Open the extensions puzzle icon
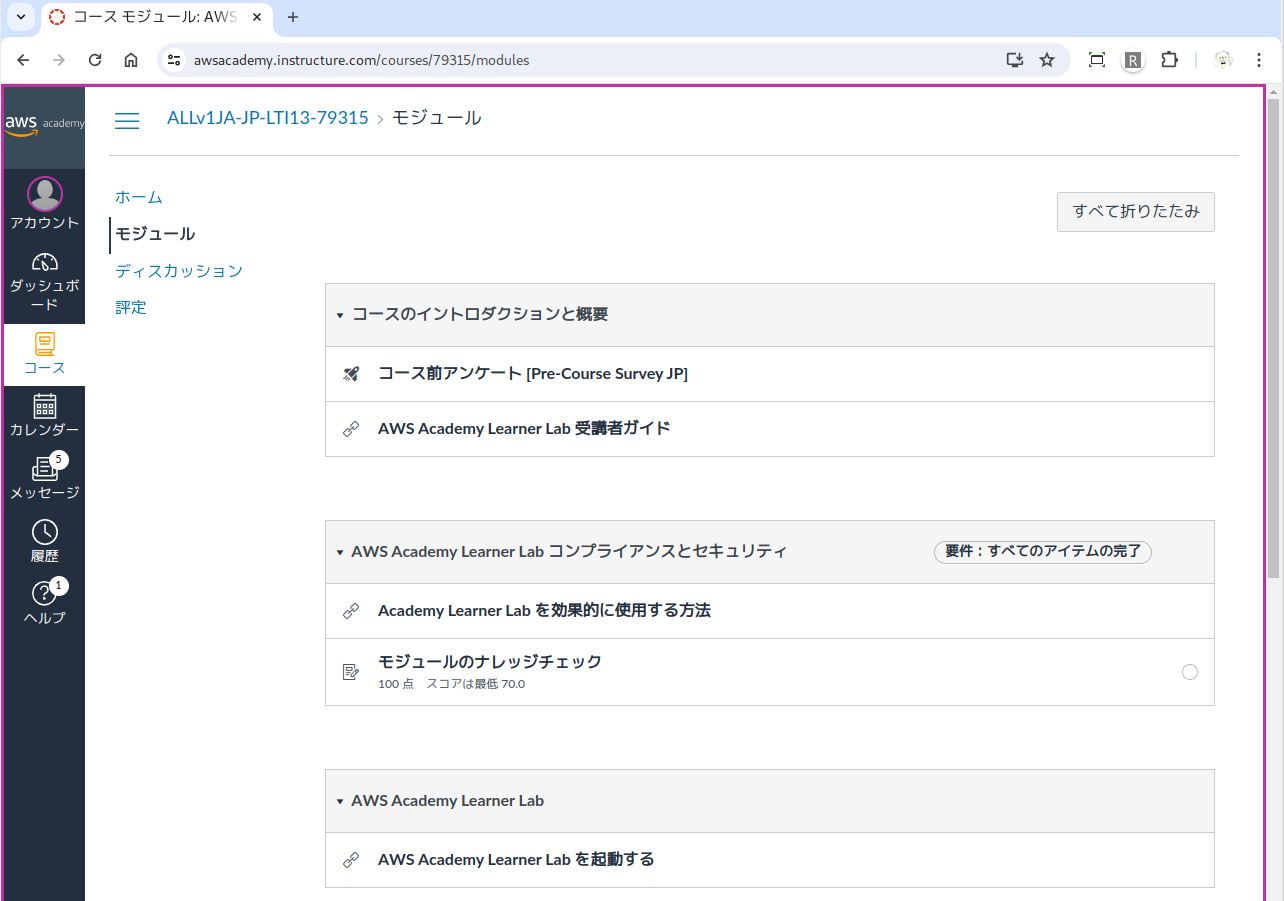The height and width of the screenshot is (901, 1284). [1169, 60]
